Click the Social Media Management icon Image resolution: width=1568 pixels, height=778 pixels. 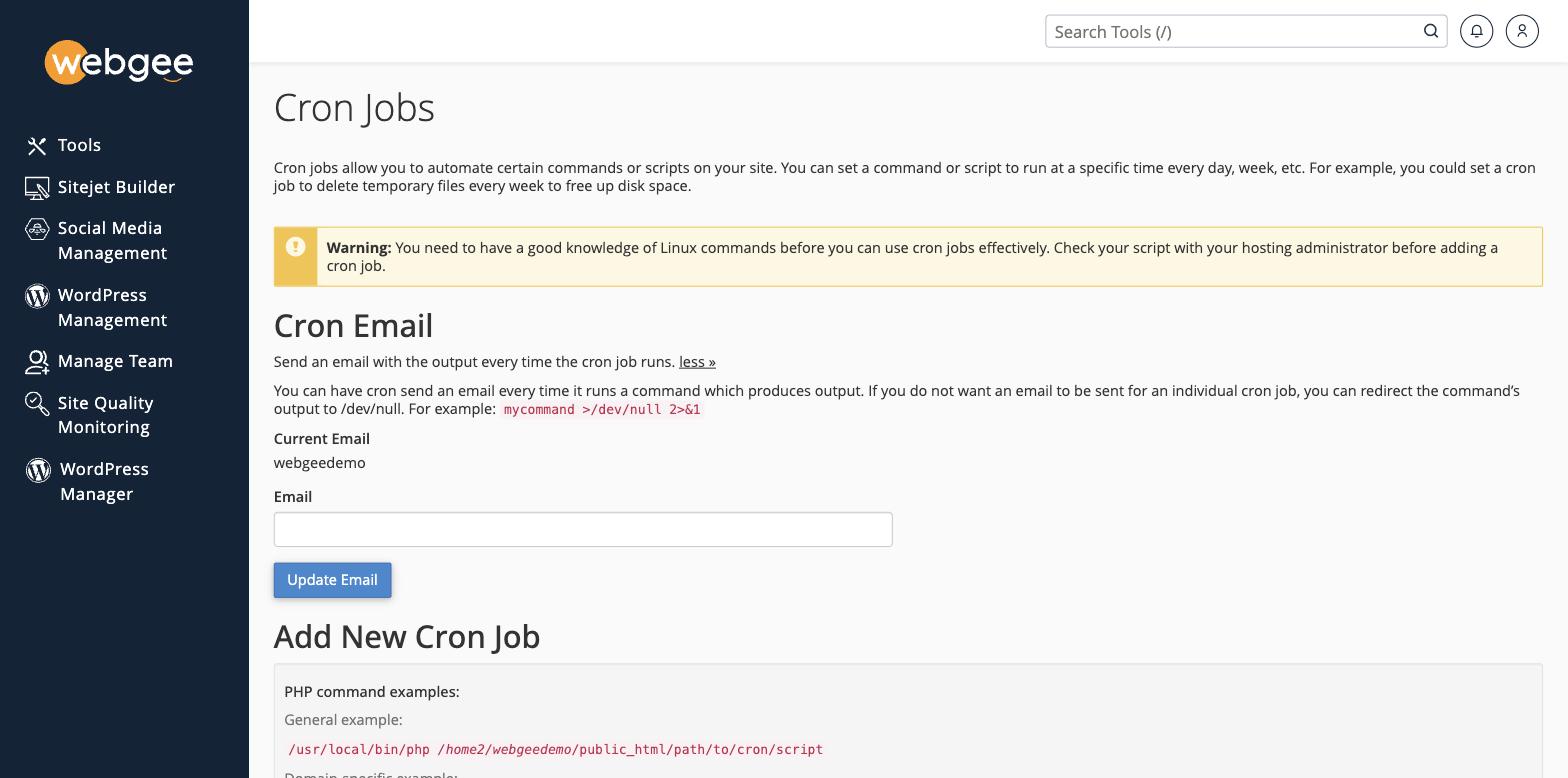37,229
